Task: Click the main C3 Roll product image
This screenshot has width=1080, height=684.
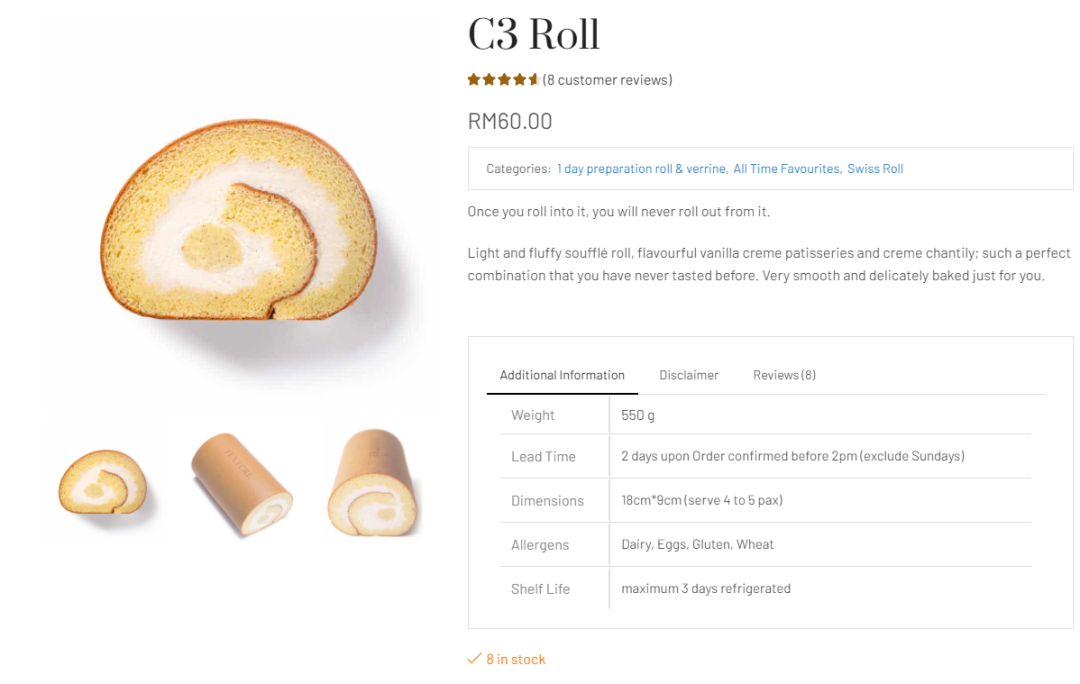Action: (244, 214)
